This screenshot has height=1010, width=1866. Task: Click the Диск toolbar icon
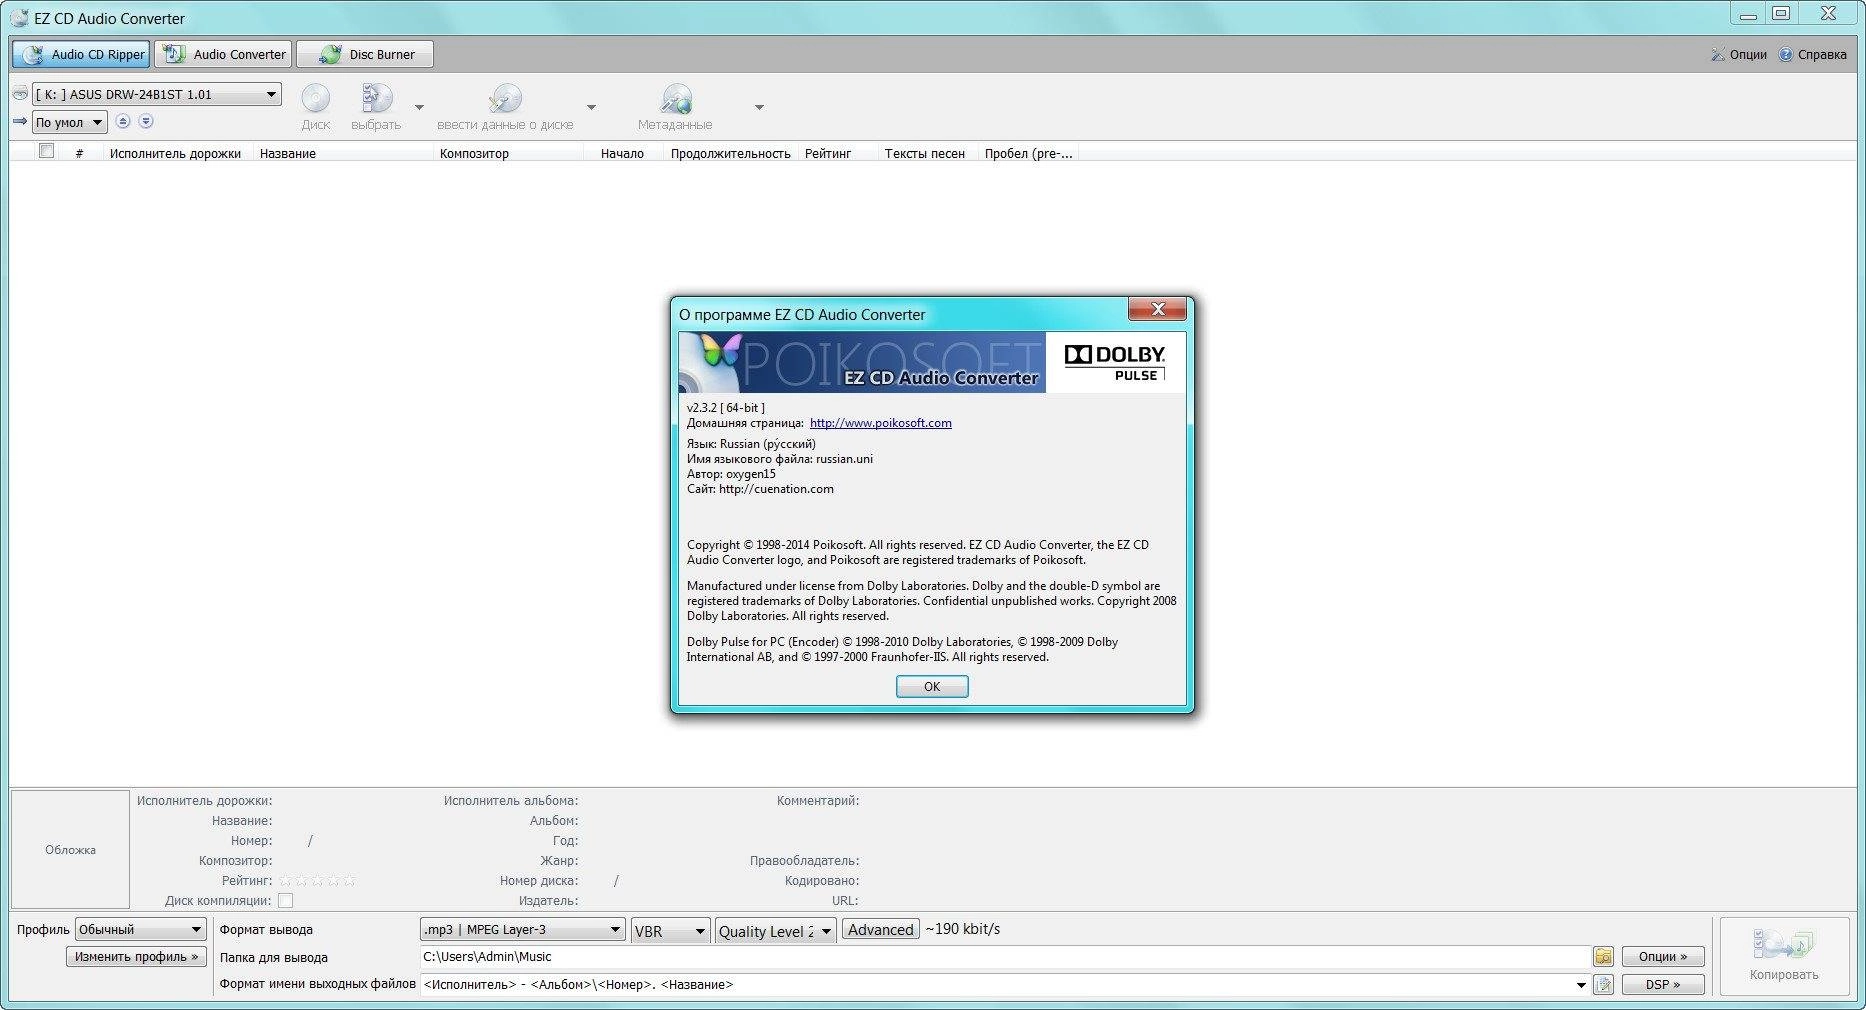tap(316, 107)
